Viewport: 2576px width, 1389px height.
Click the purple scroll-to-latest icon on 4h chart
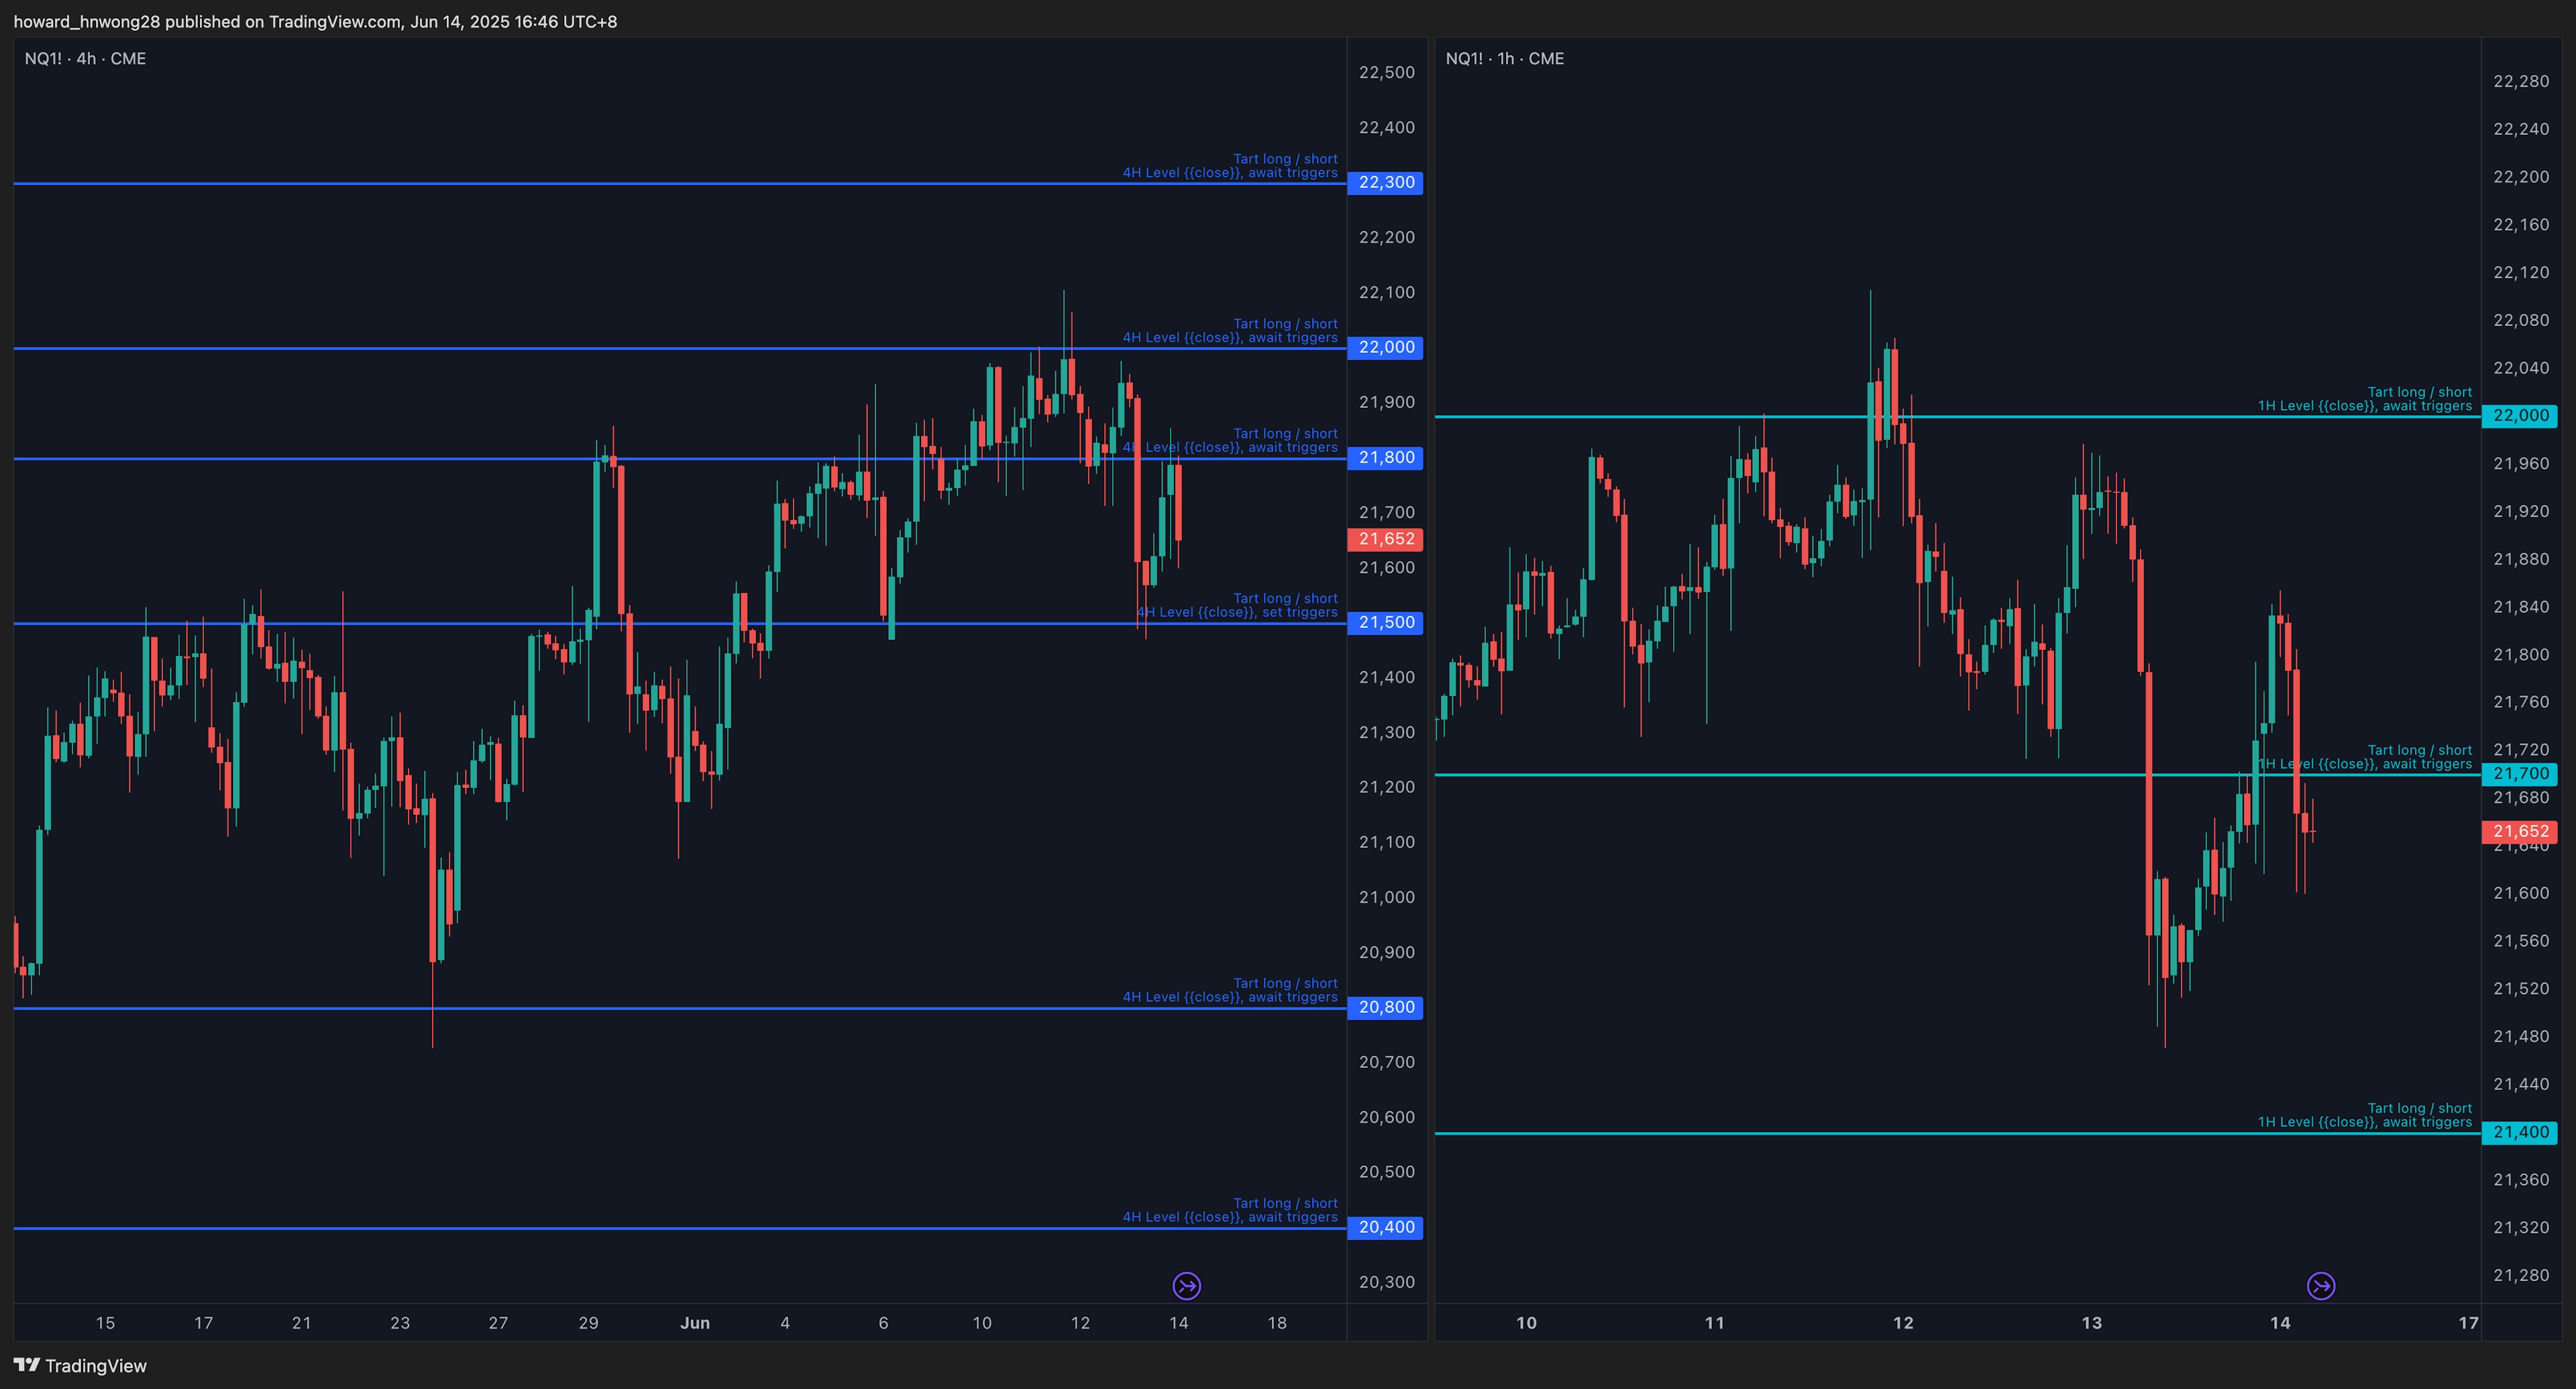click(x=1186, y=1285)
